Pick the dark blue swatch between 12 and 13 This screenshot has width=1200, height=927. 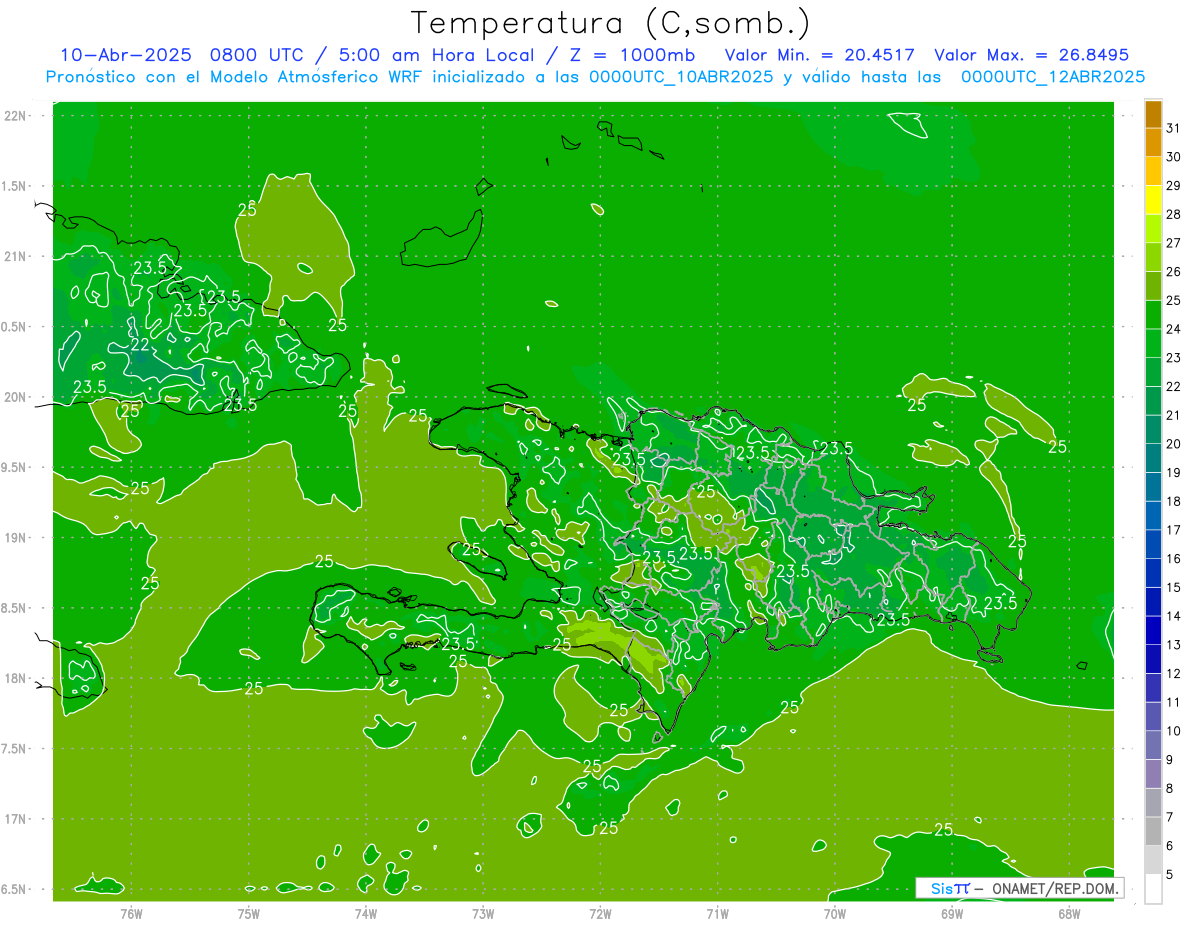1153,659
